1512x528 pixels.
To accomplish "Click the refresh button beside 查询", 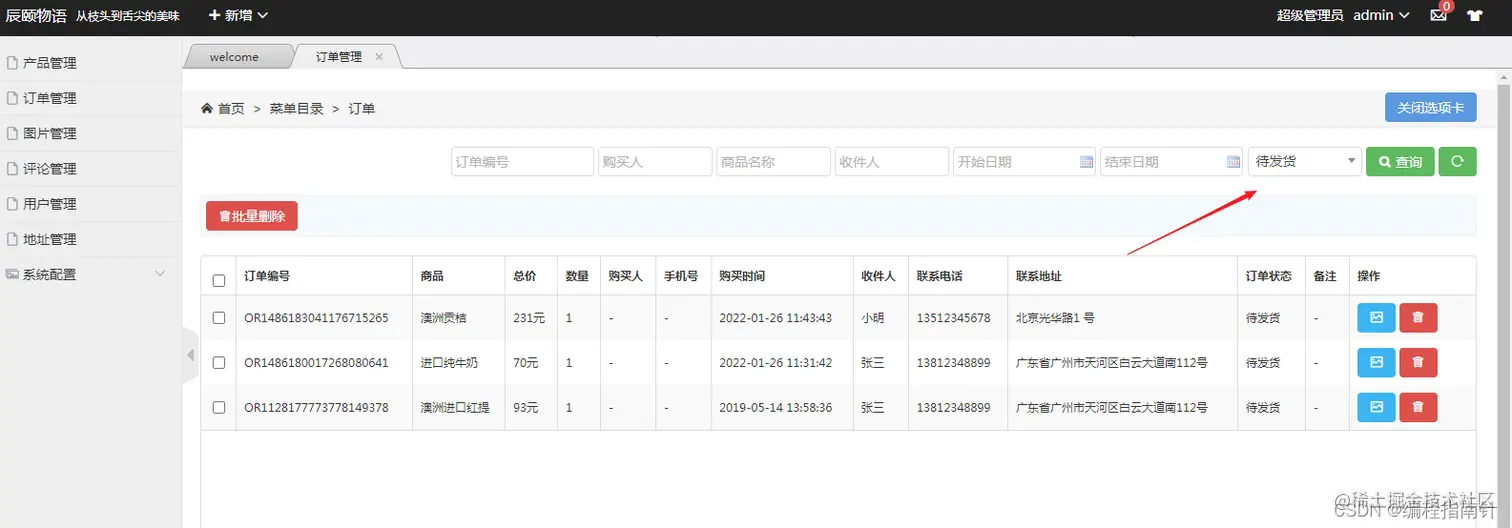I will (1457, 161).
